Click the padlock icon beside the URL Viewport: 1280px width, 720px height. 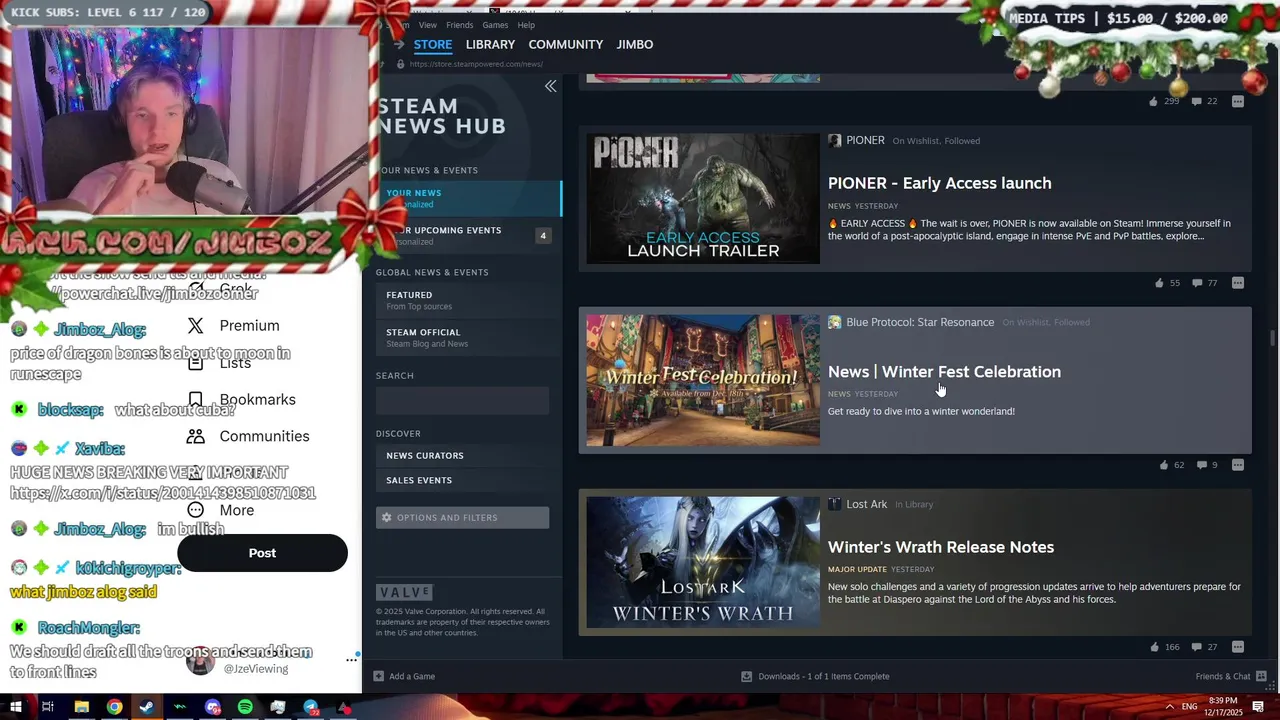400,64
